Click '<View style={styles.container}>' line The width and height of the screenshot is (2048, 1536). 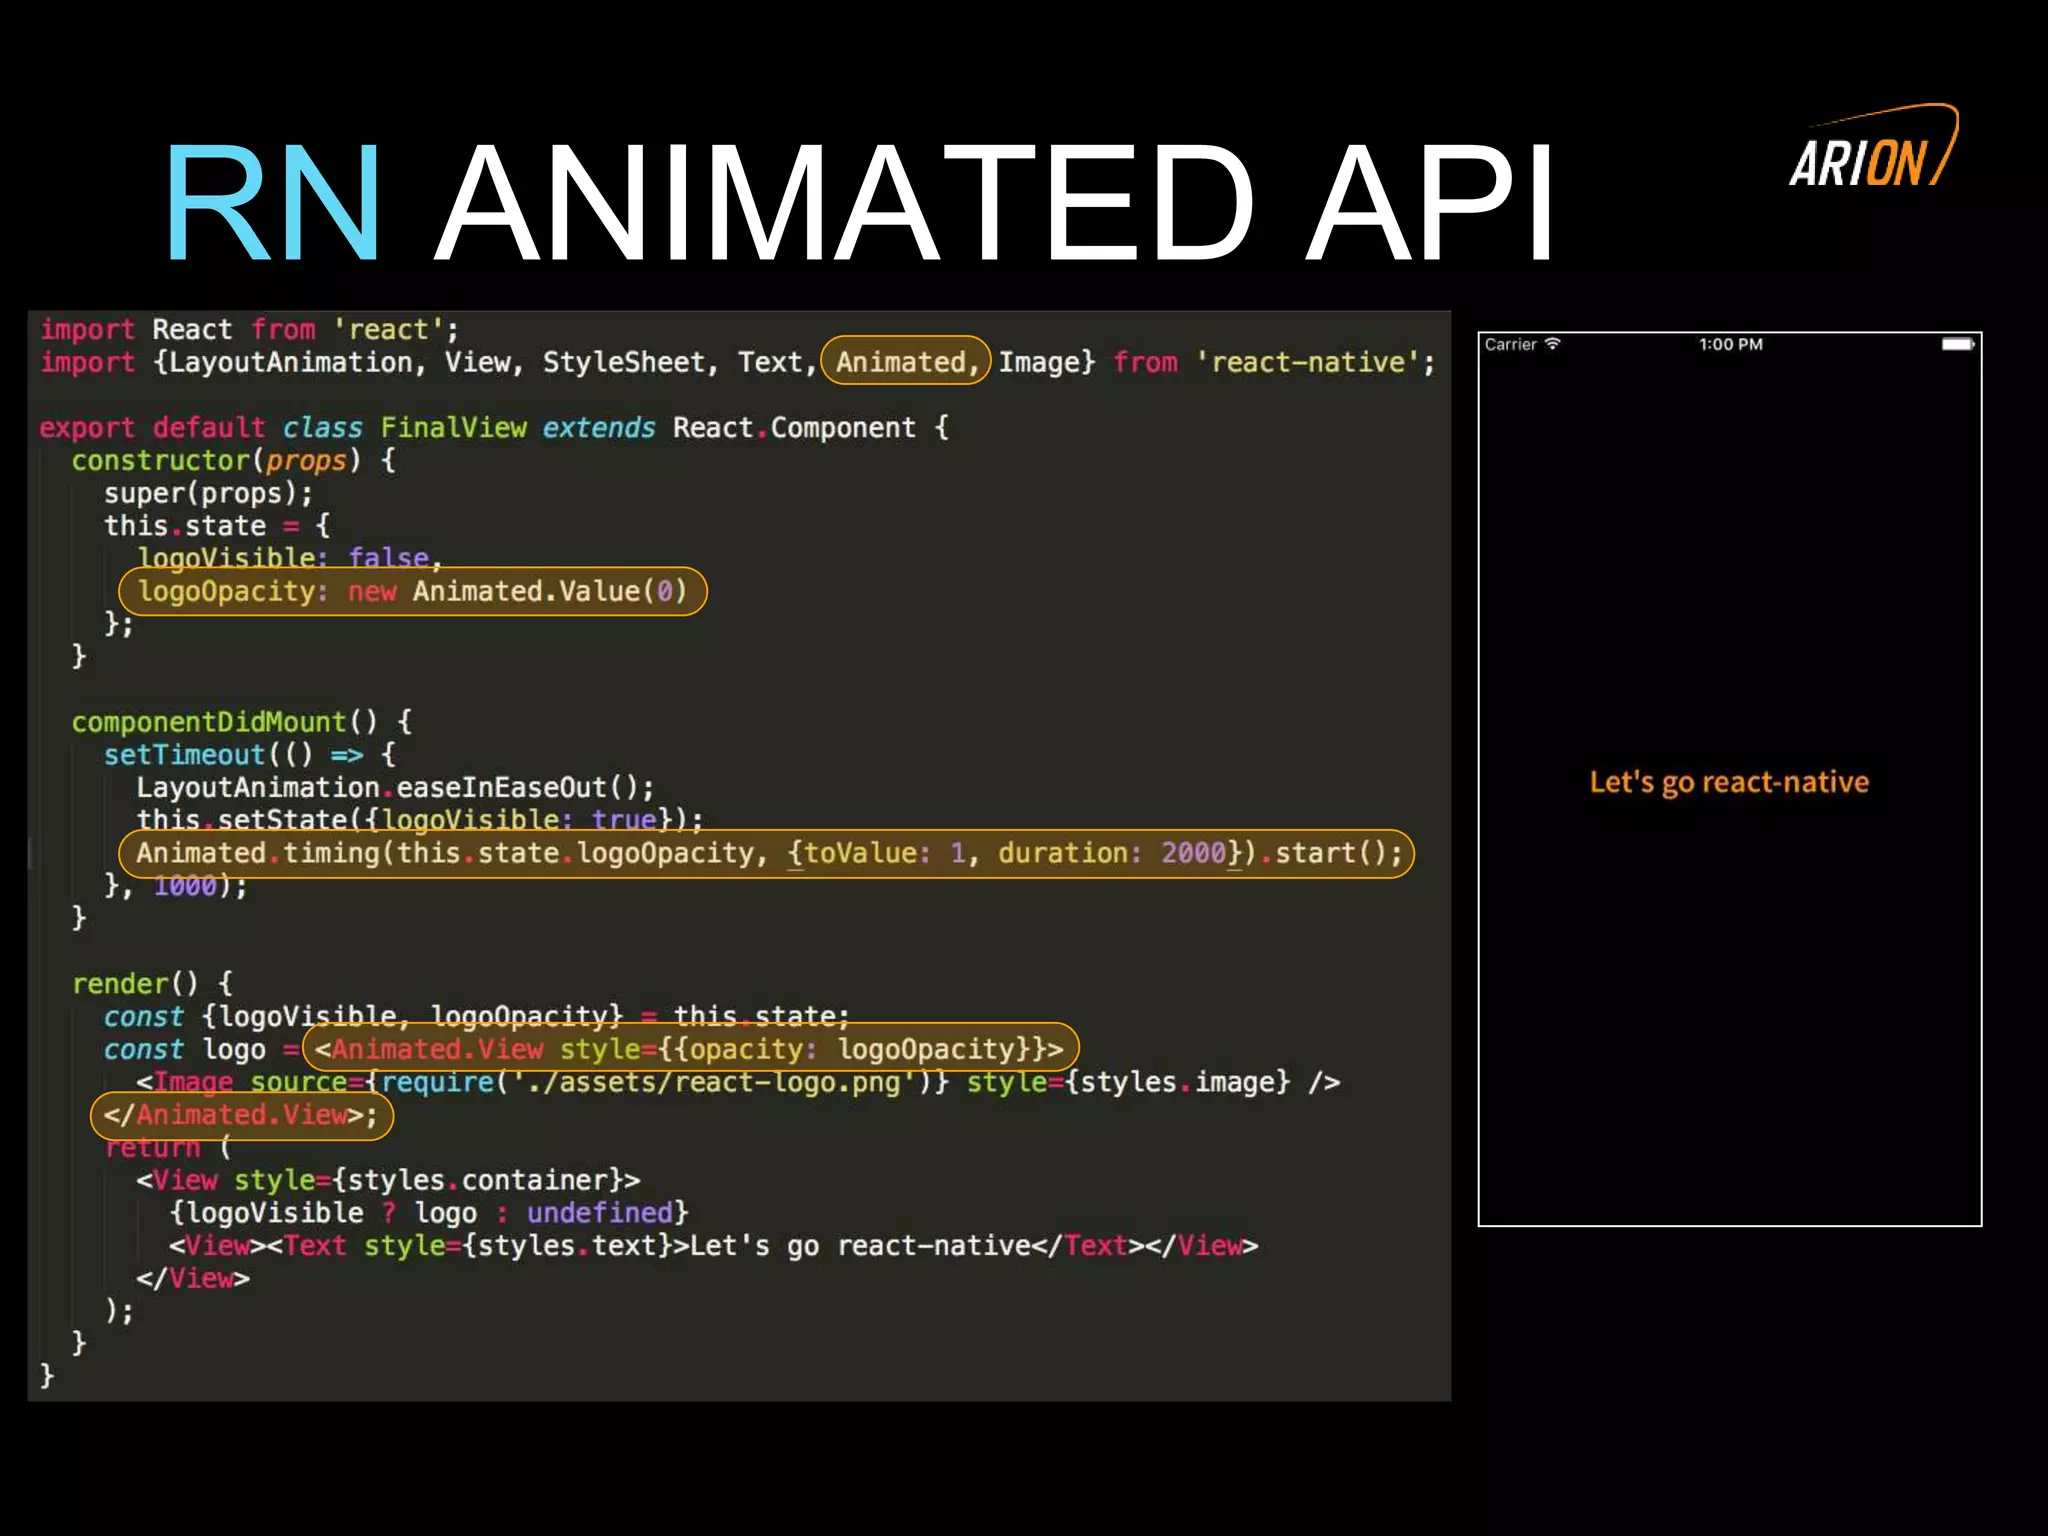point(388,1180)
